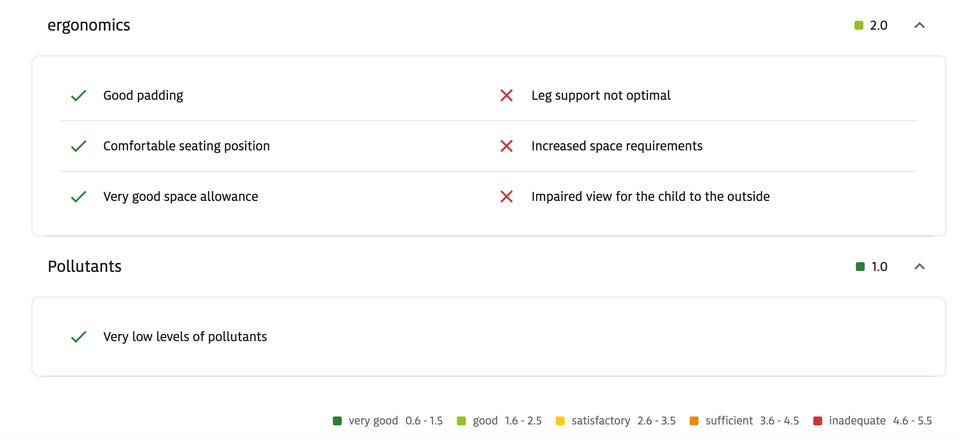Click the Very low levels of pollutants text

[185, 337]
